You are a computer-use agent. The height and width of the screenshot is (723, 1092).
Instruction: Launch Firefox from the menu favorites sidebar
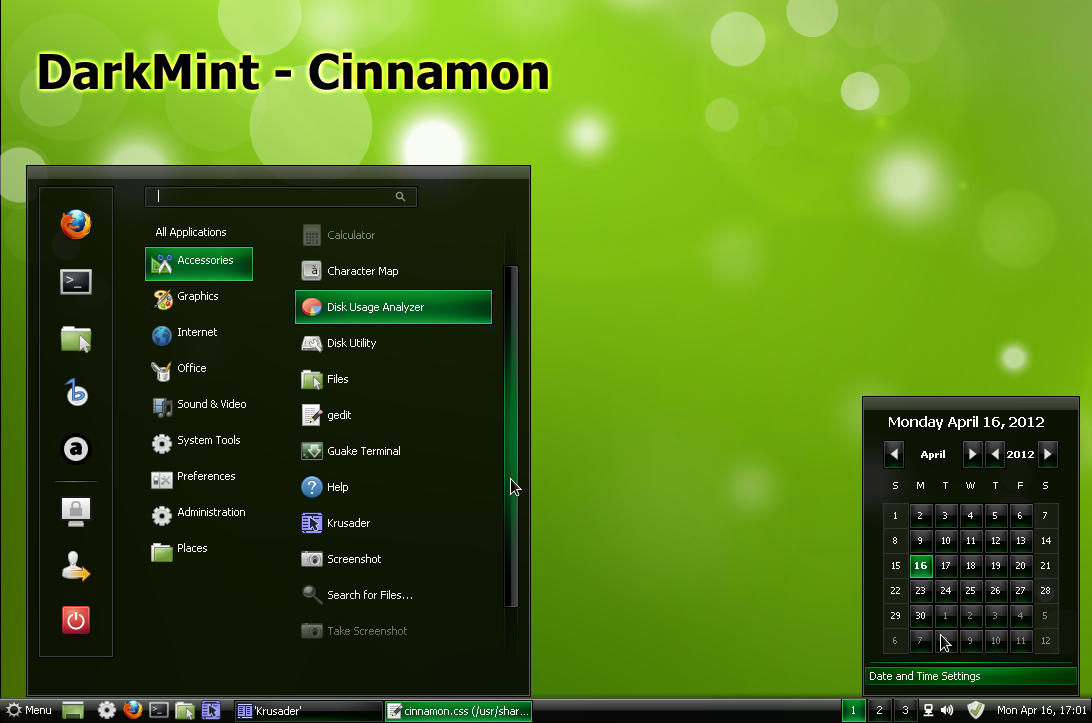(x=76, y=224)
